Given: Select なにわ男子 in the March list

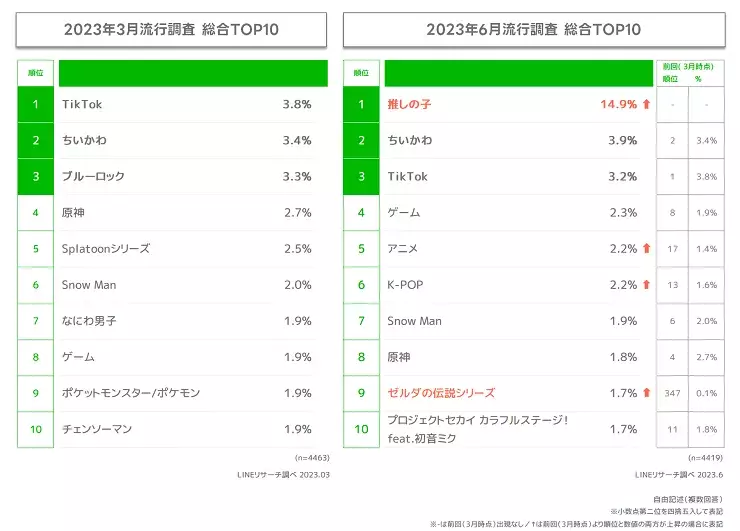Looking at the screenshot, I should (90, 321).
